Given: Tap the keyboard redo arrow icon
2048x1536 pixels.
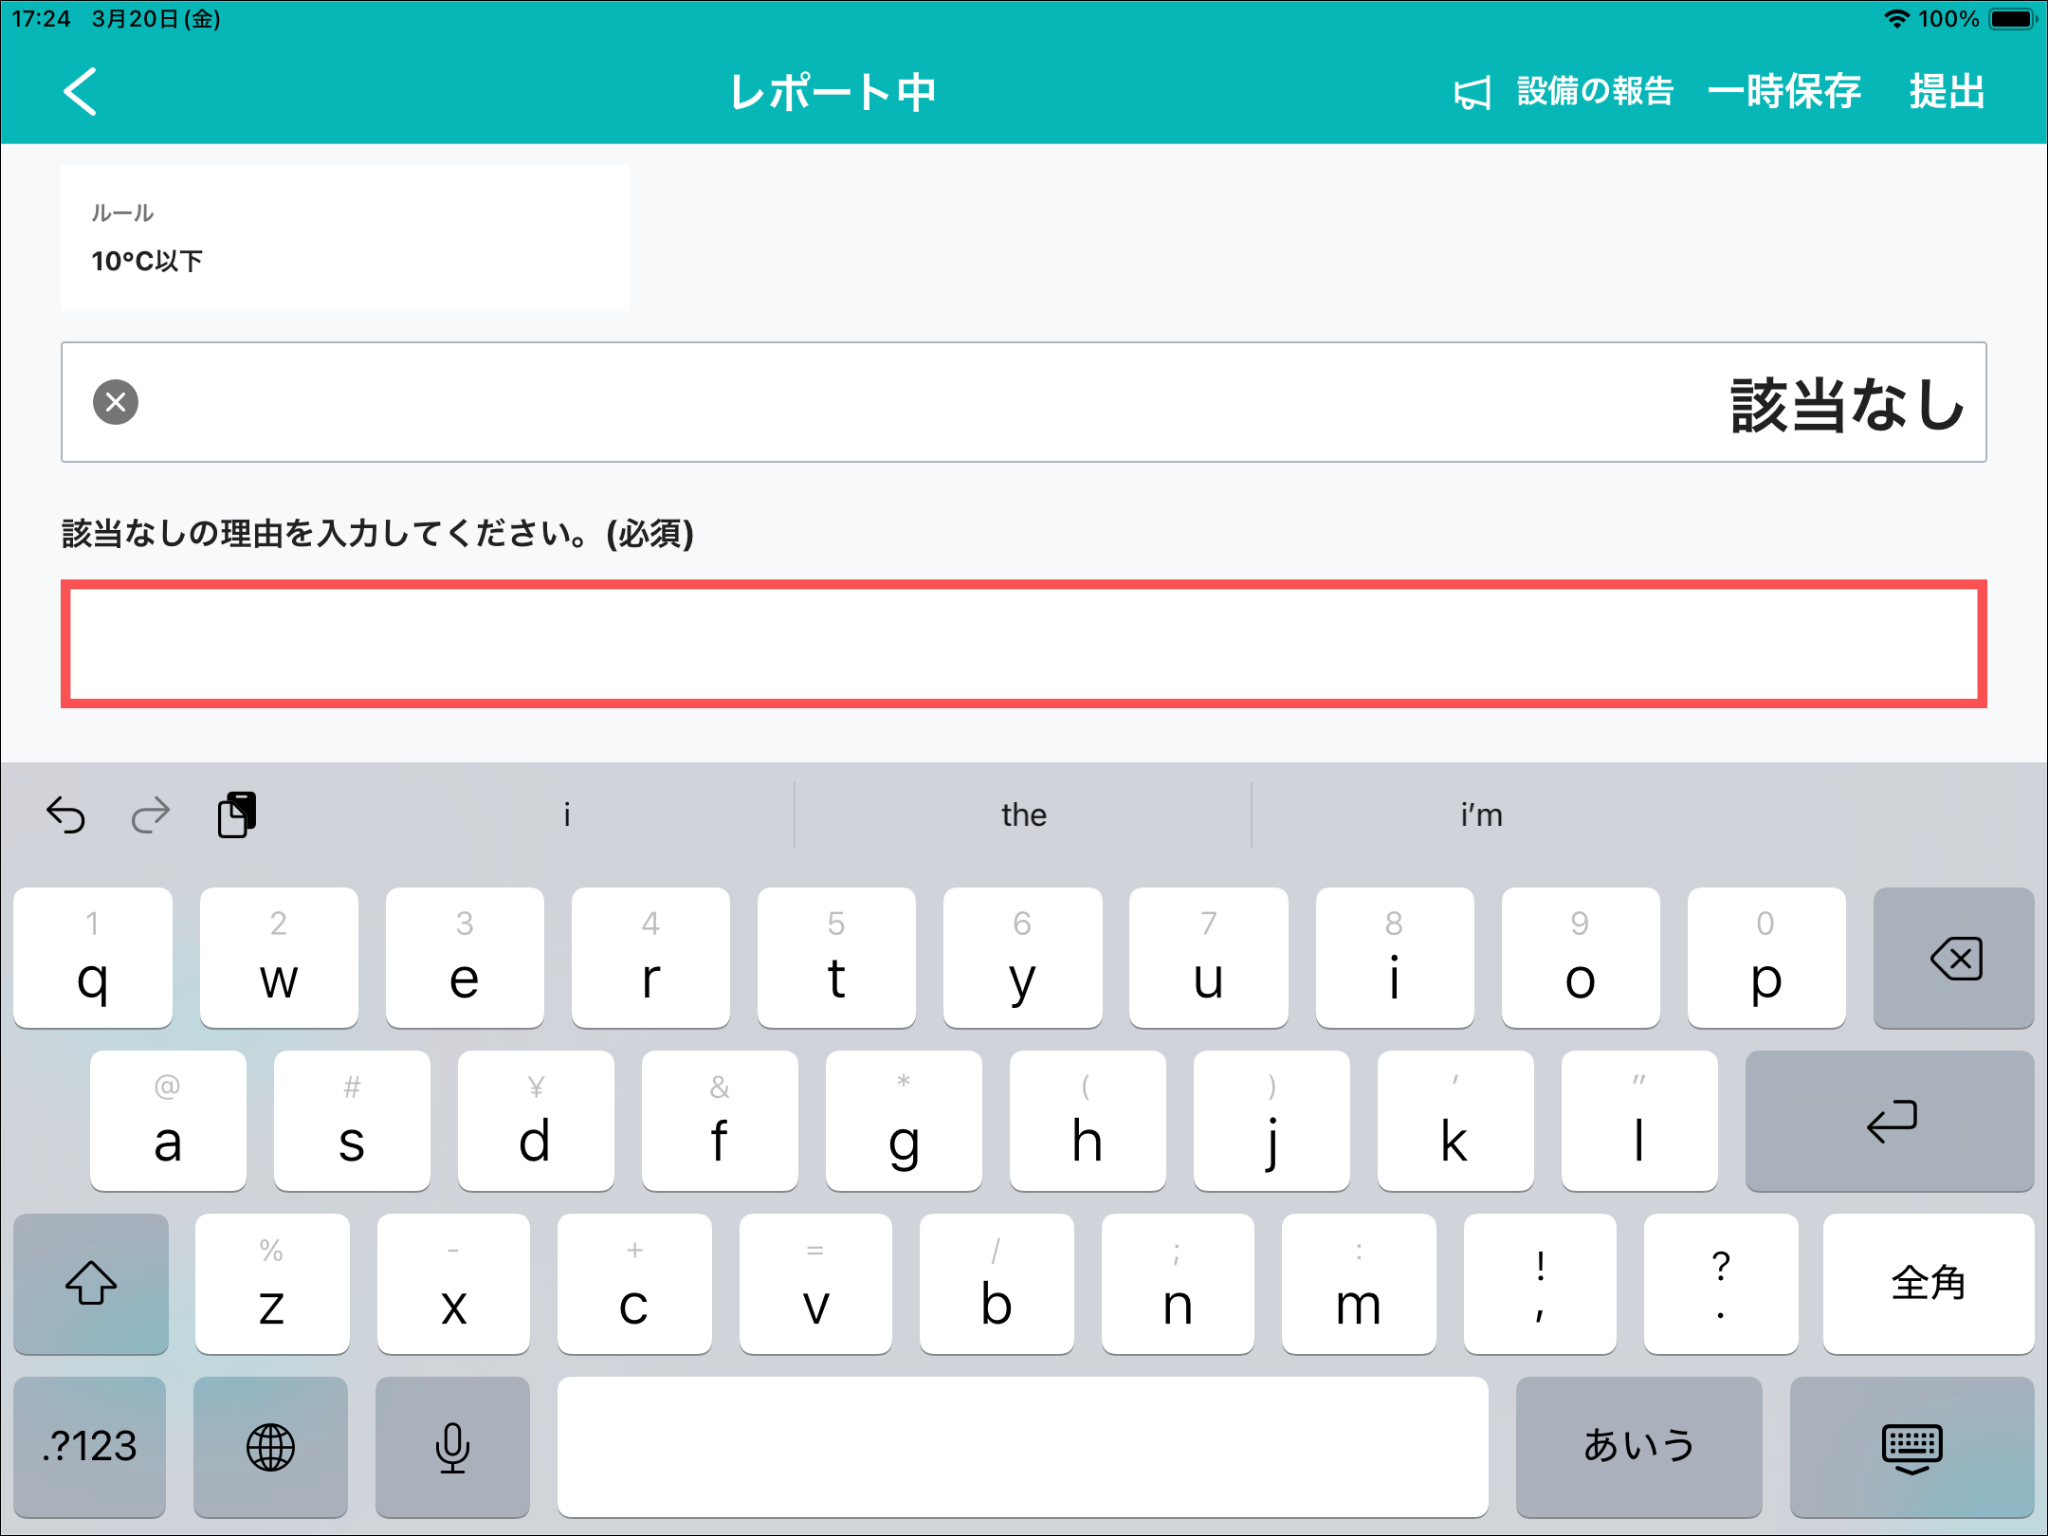Looking at the screenshot, I should click(151, 815).
